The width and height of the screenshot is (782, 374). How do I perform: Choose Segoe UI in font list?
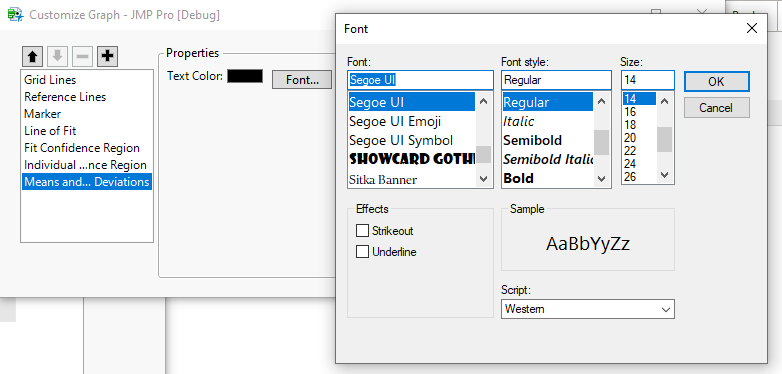[411, 102]
